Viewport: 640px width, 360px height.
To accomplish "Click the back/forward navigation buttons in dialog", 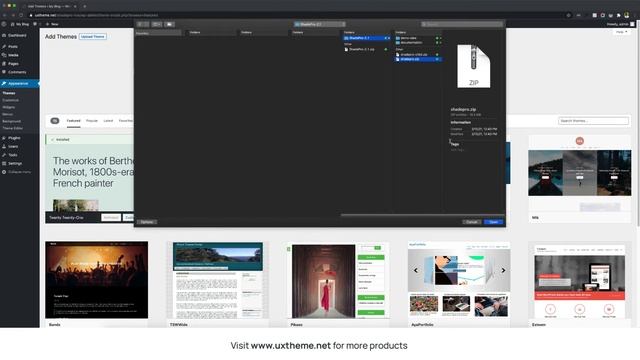I will pos(143,24).
